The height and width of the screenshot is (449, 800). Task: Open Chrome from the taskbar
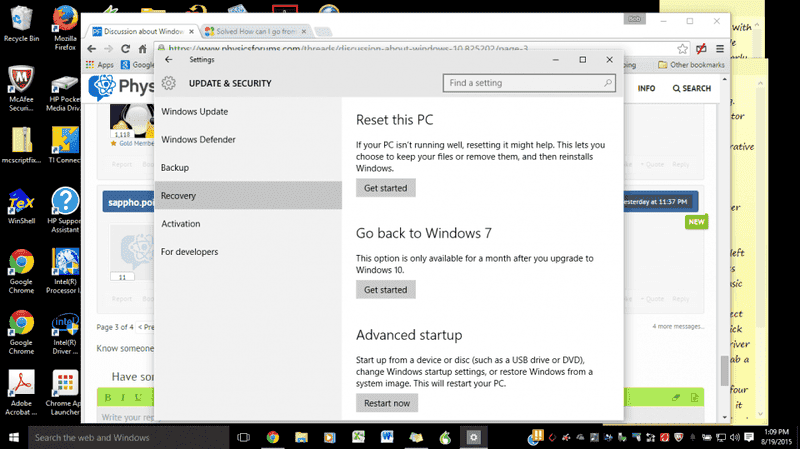pos(273,437)
